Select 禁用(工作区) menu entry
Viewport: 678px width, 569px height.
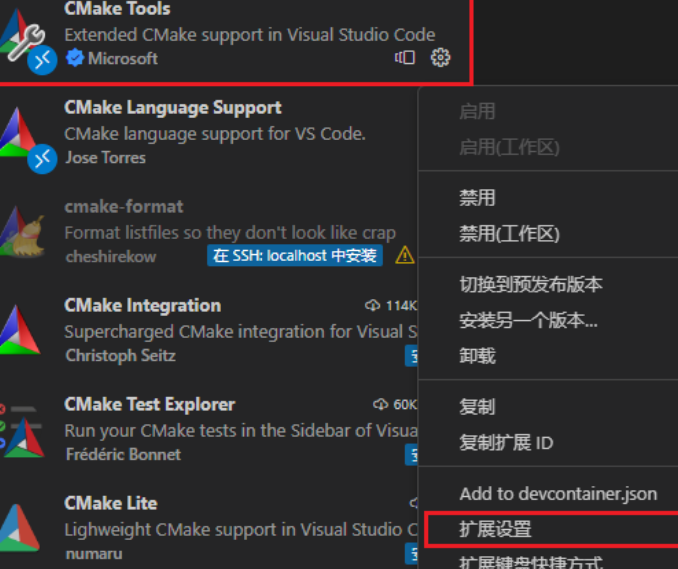point(509,234)
